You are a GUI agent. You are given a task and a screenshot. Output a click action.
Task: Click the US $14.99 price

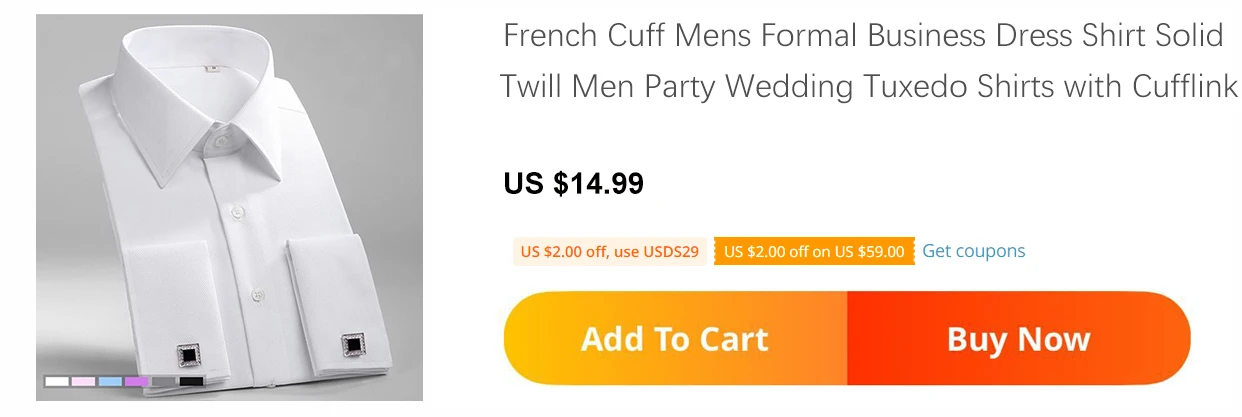574,183
